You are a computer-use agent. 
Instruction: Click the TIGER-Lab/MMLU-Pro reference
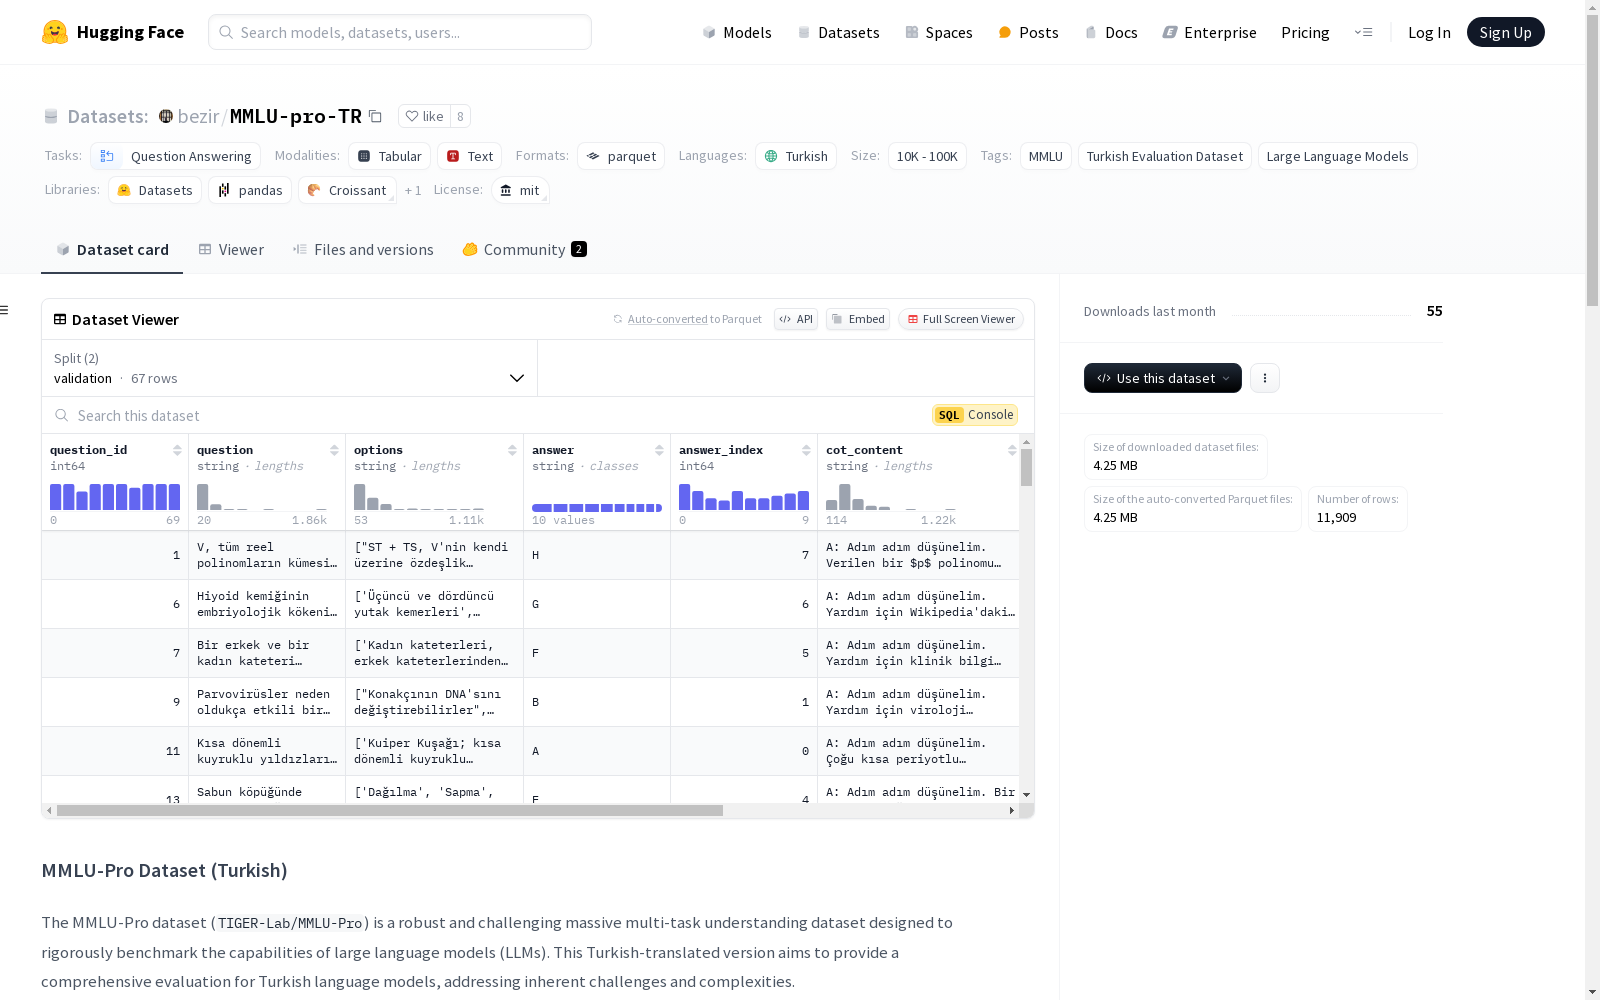[290, 923]
